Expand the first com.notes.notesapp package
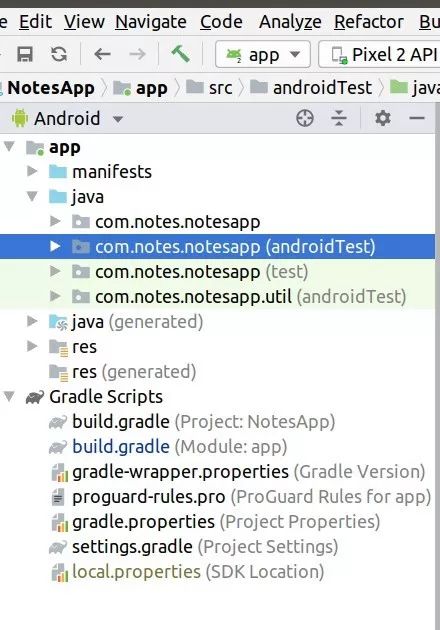This screenshot has width=440, height=630. tap(55, 221)
